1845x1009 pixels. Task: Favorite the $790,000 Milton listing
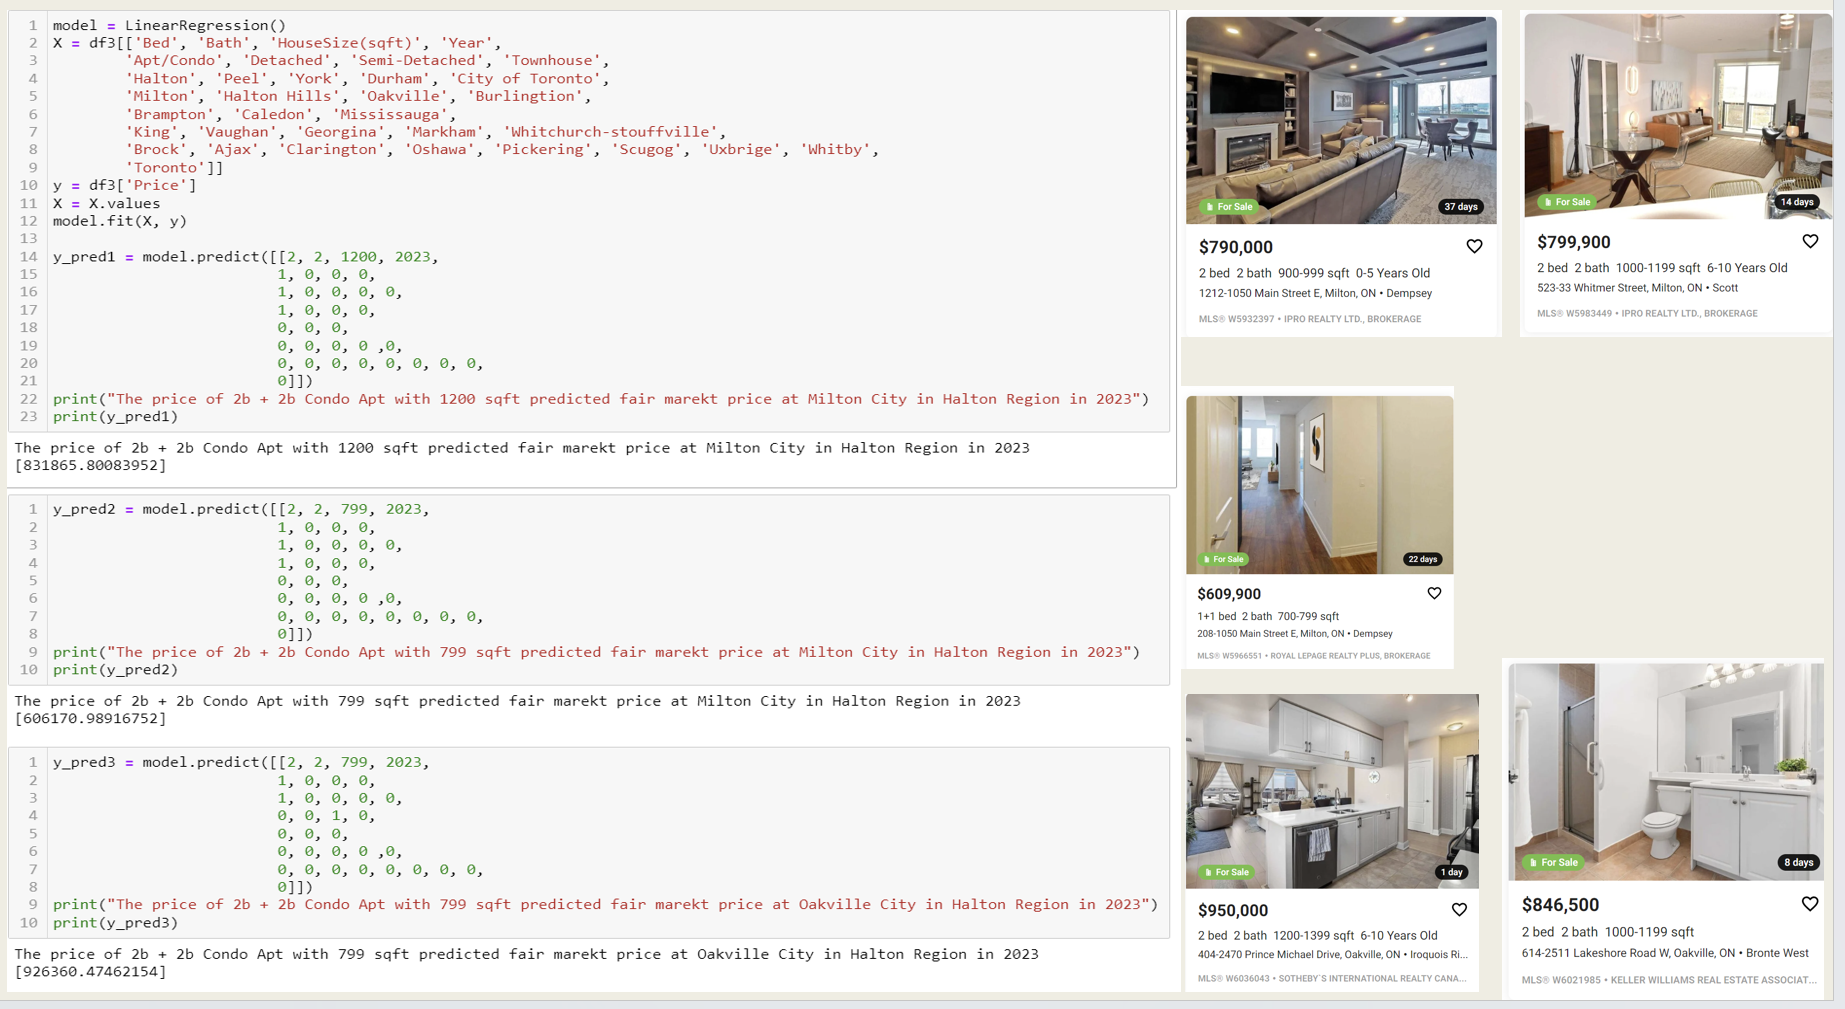click(x=1474, y=246)
